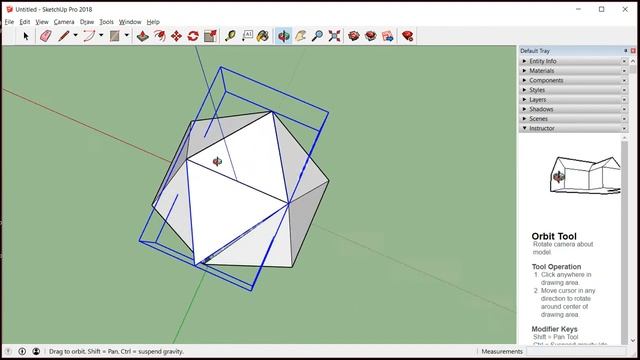Click the credits status bar icon
This screenshot has height=360, width=640.
22,351
